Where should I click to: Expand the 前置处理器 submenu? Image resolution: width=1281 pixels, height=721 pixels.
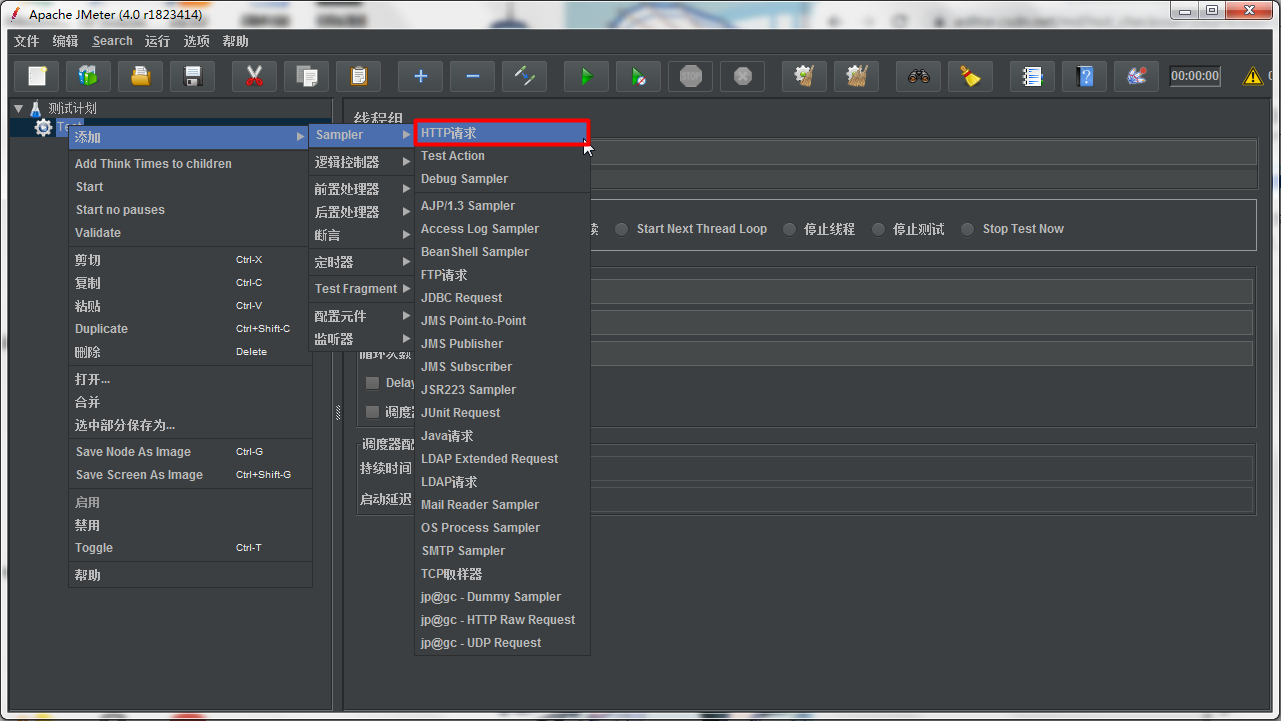coord(362,189)
